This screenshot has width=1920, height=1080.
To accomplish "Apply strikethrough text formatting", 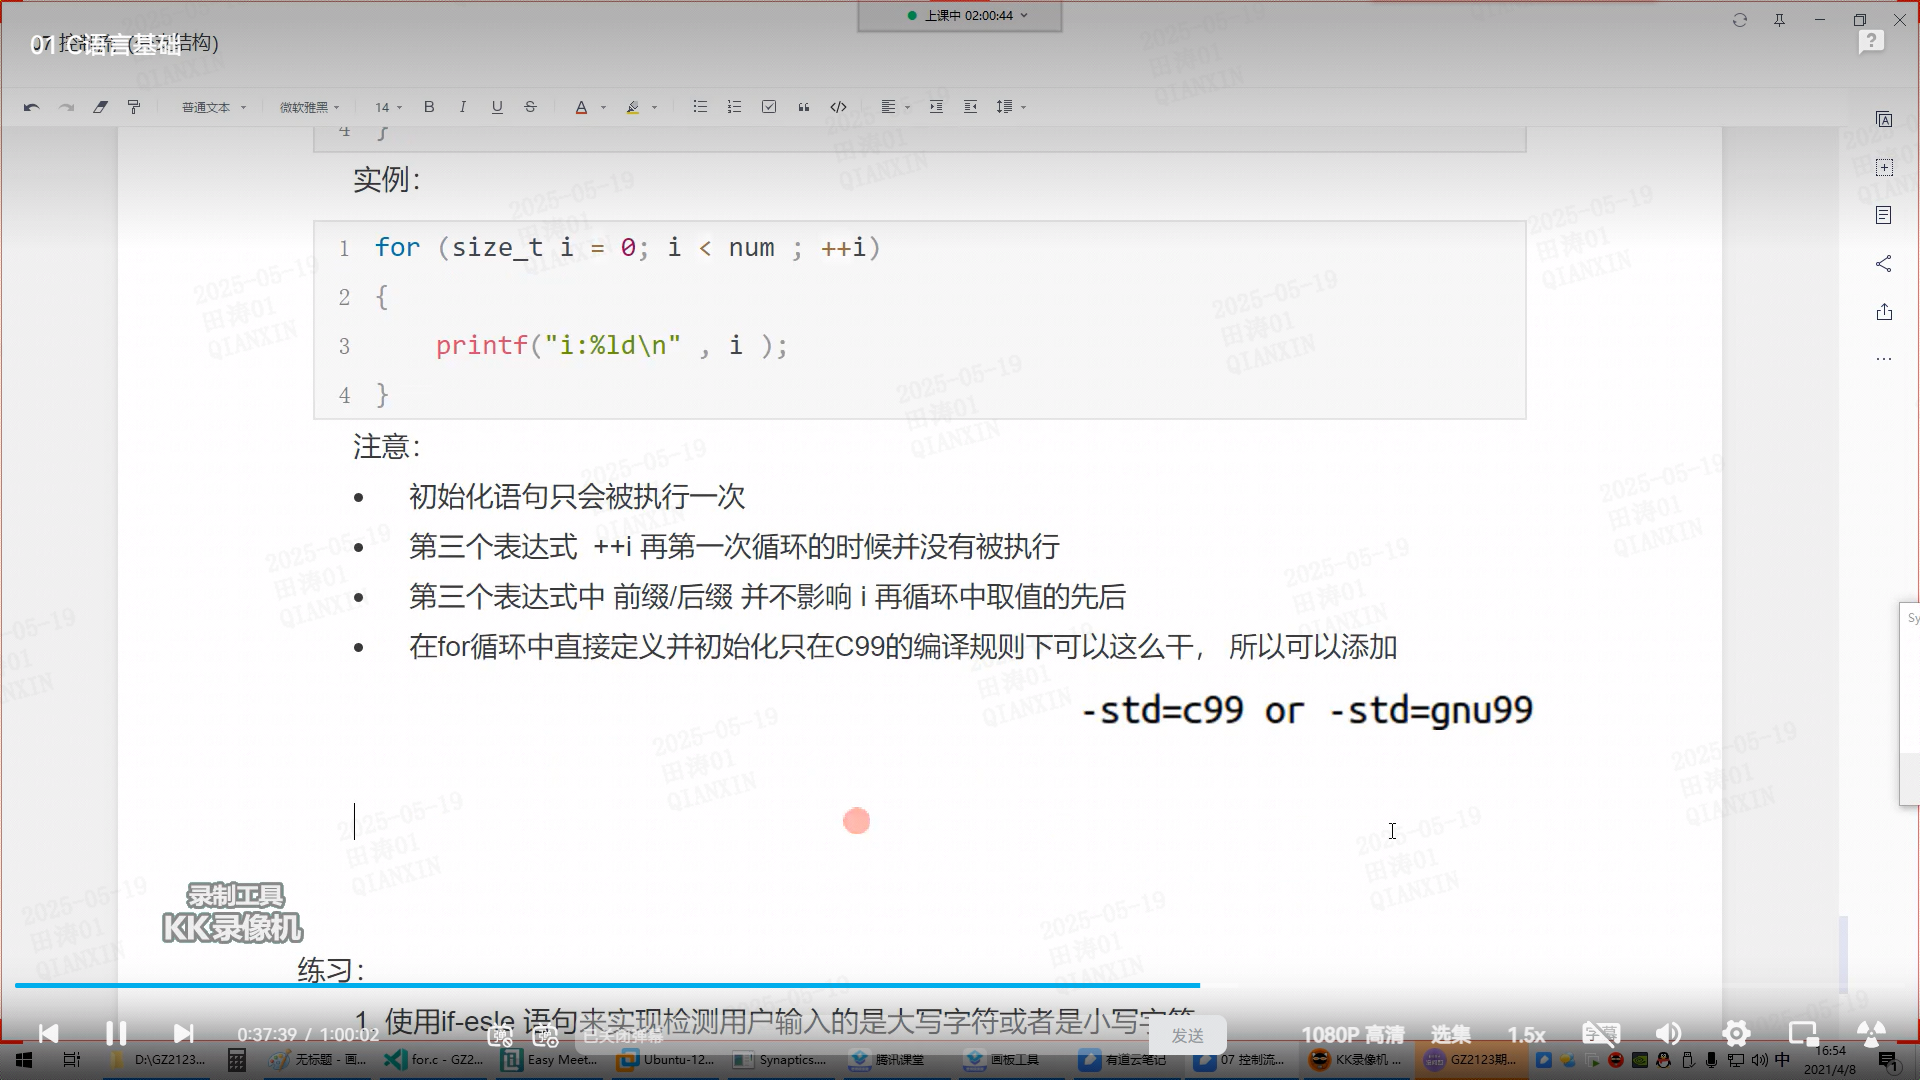I will click(x=530, y=107).
